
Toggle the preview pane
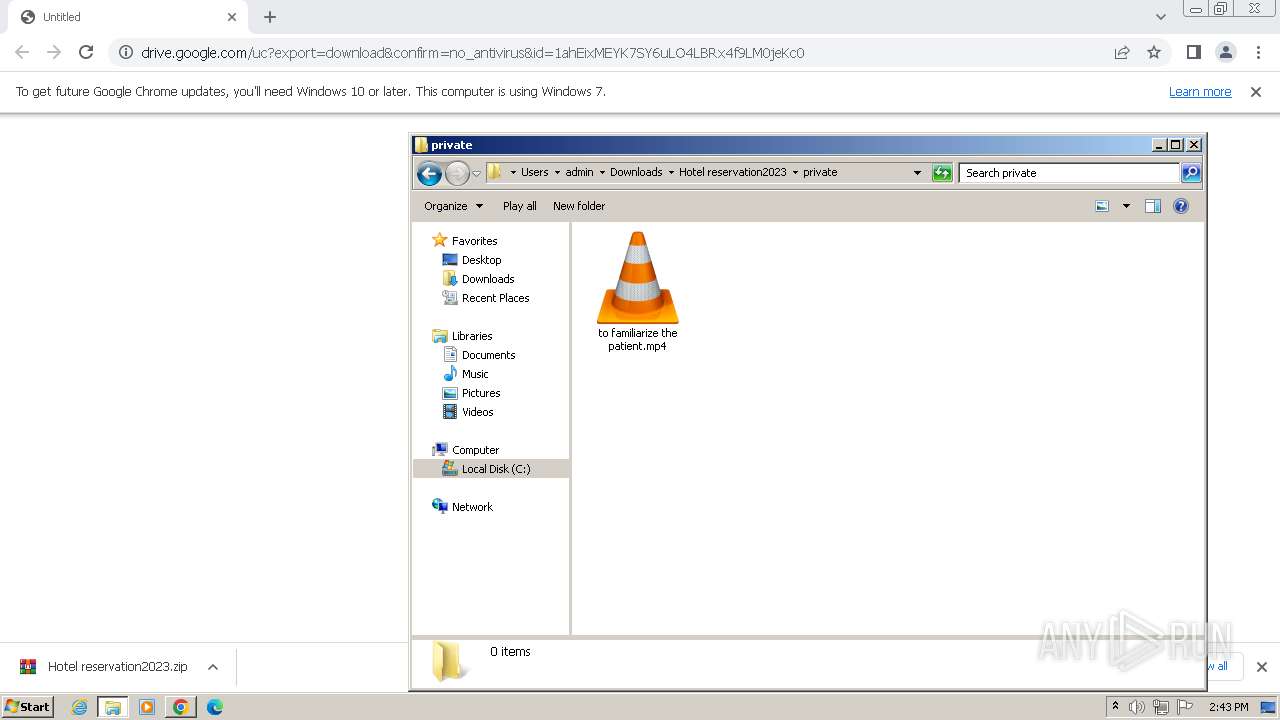(x=1152, y=206)
